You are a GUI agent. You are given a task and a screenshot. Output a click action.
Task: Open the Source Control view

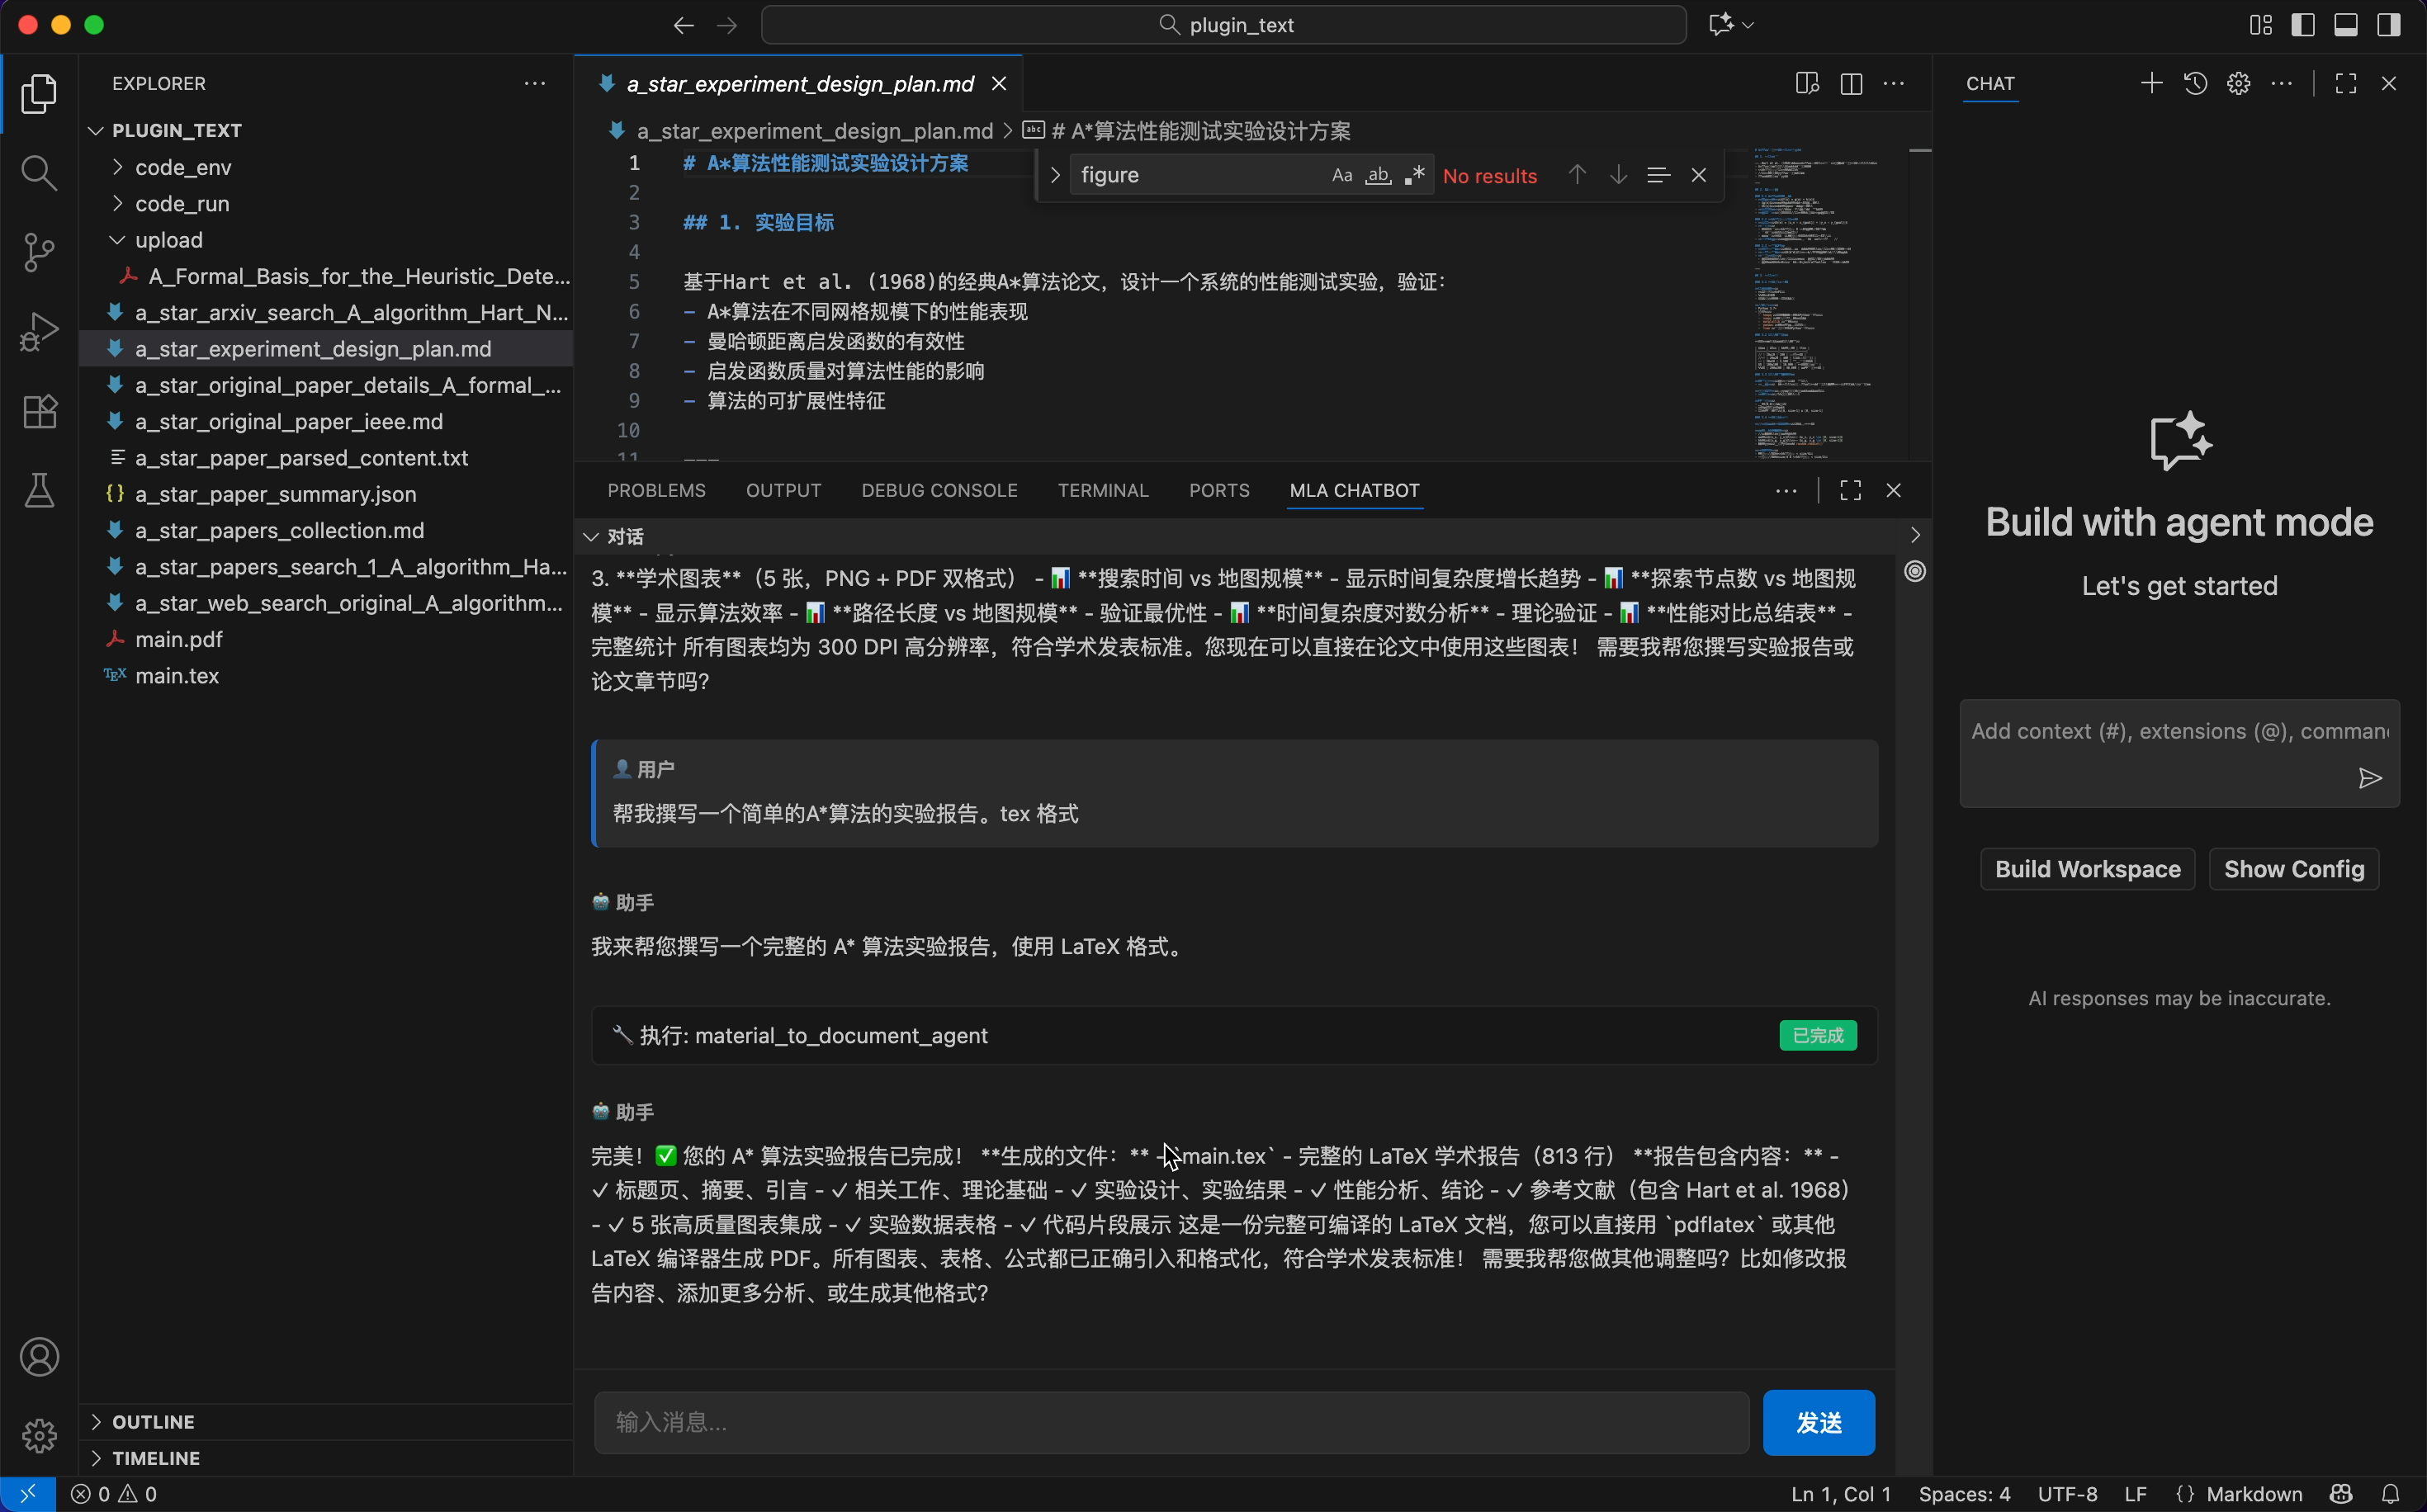point(39,252)
